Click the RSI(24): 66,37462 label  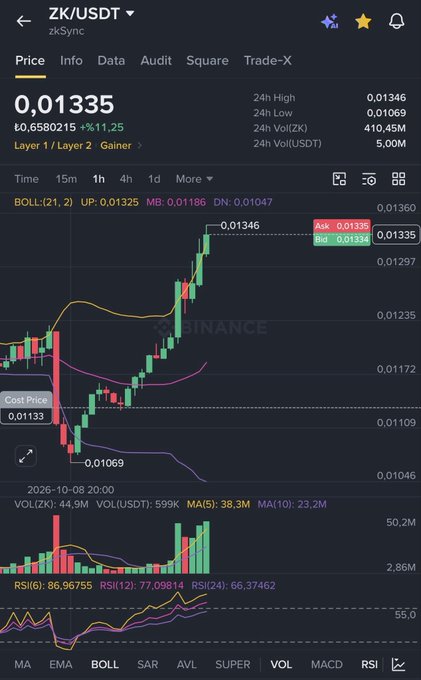233,585
